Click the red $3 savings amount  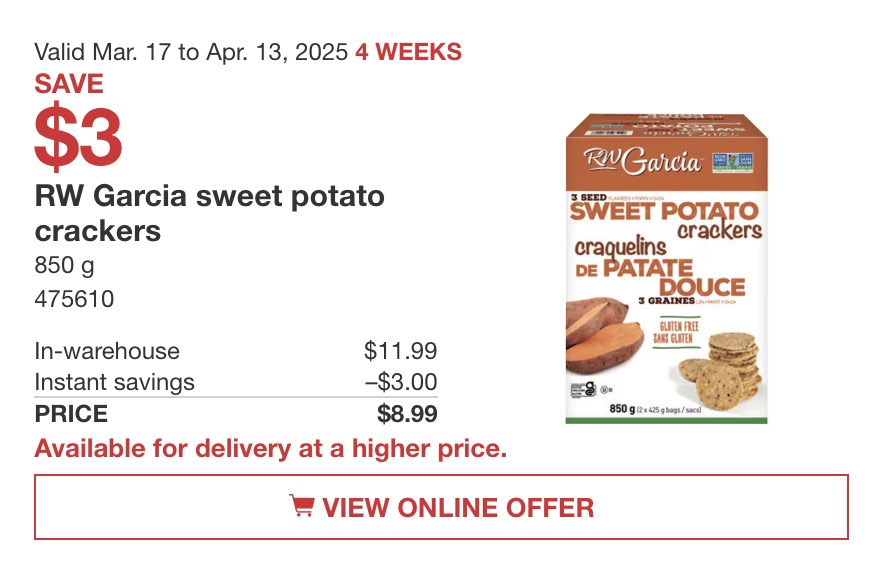78,137
